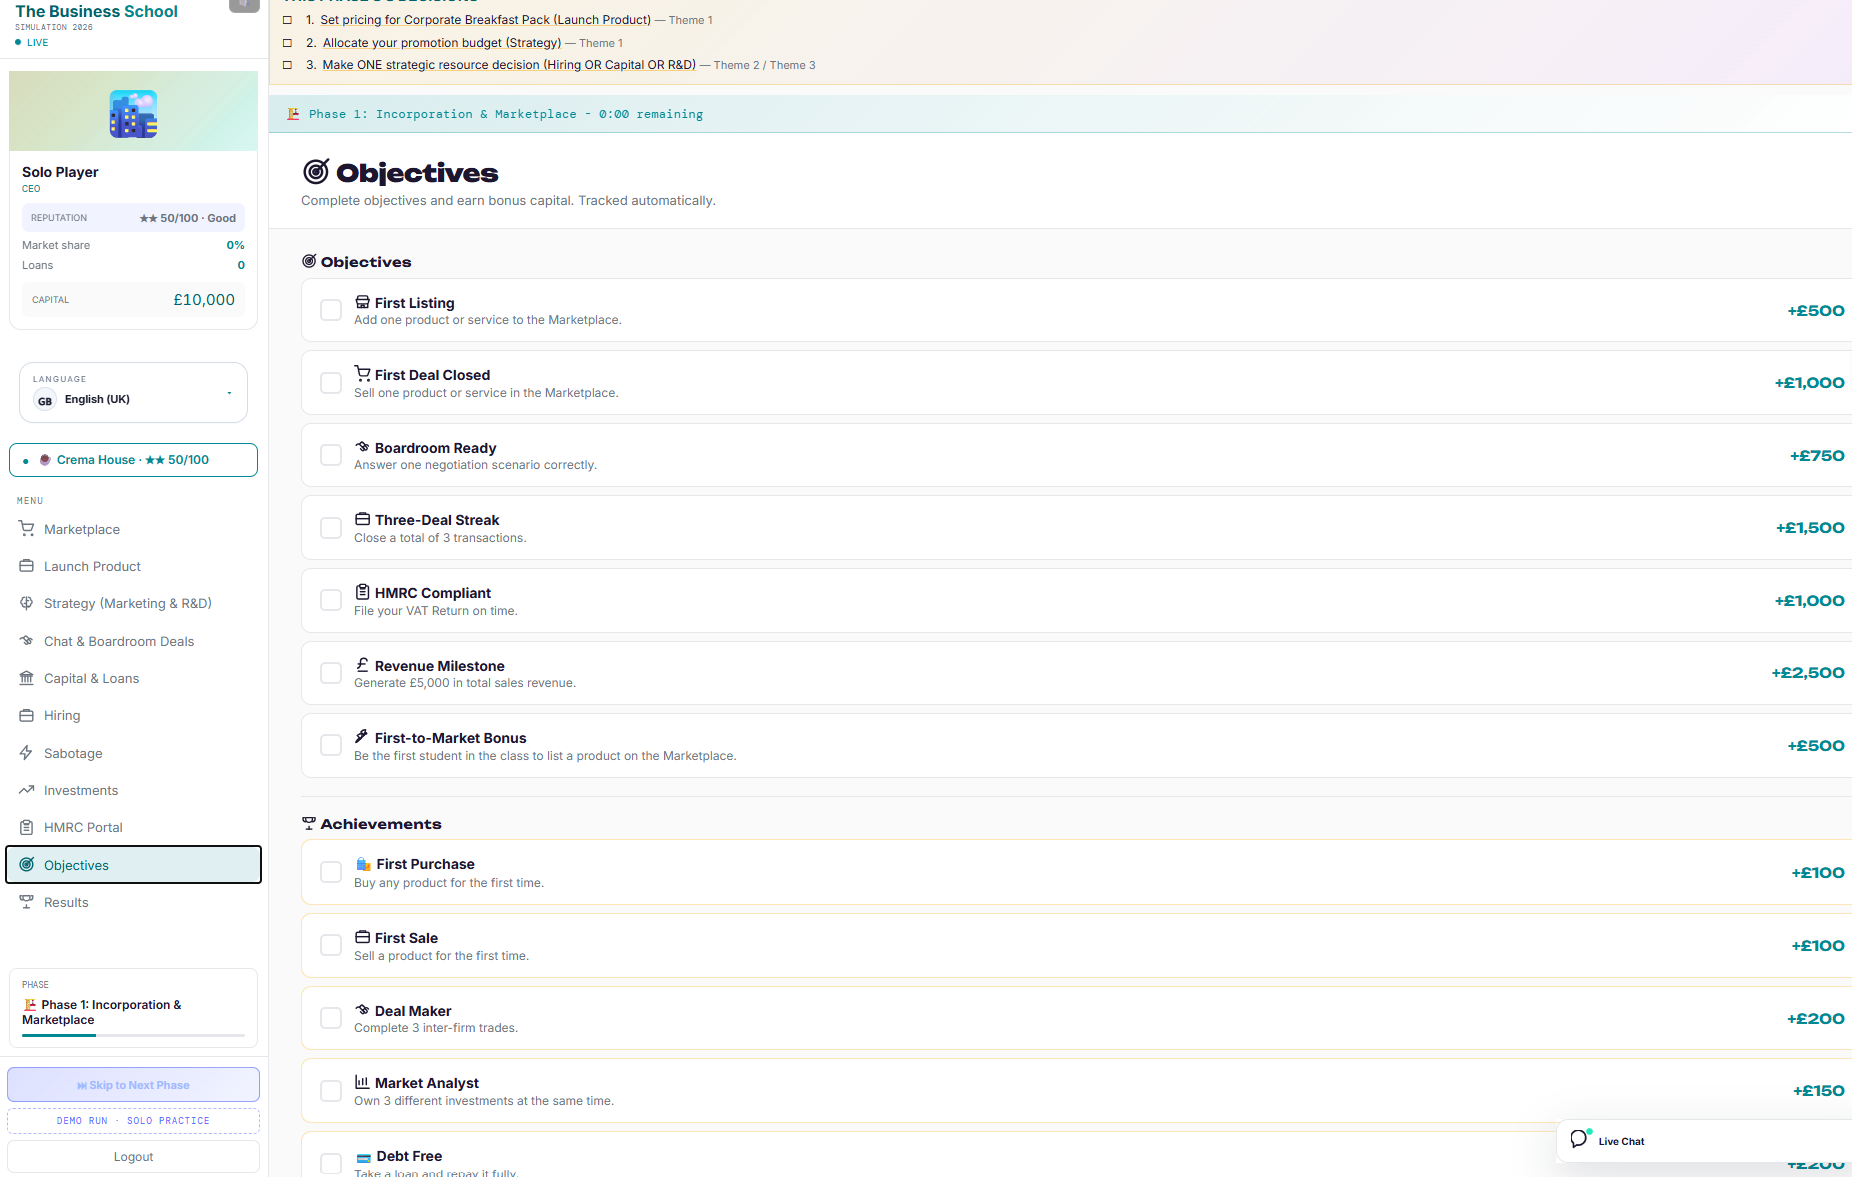Click the Revenue Milestone pound sign icon
The image size is (1852, 1177).
(363, 665)
